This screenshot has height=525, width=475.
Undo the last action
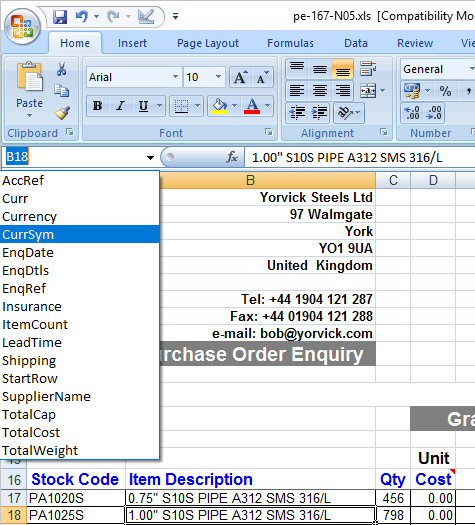pyautogui.click(x=81, y=16)
